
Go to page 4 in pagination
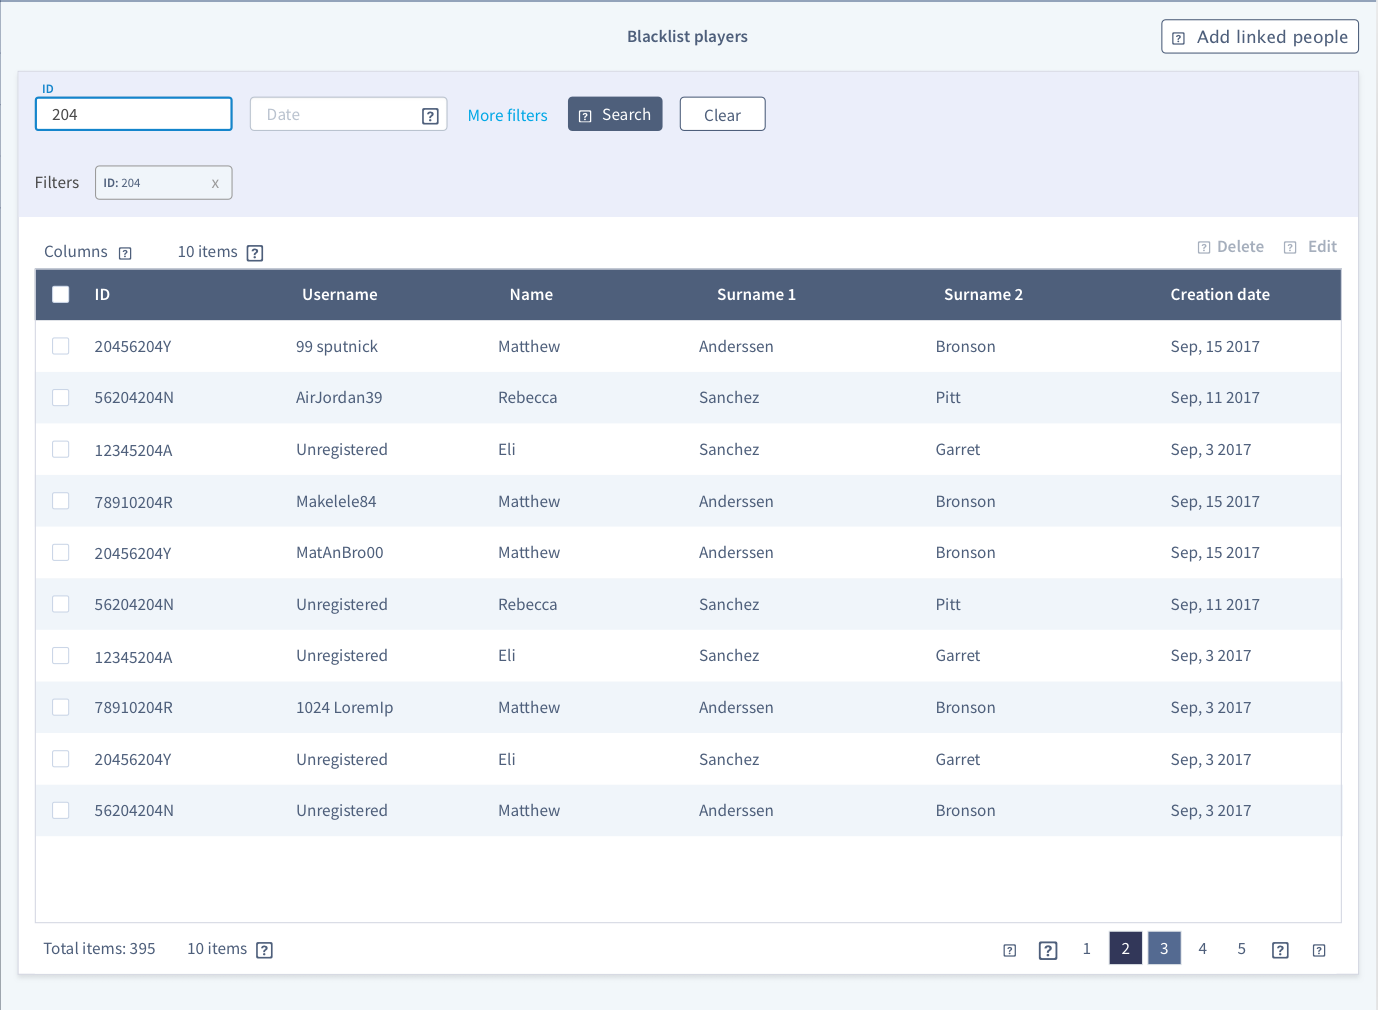tap(1202, 949)
